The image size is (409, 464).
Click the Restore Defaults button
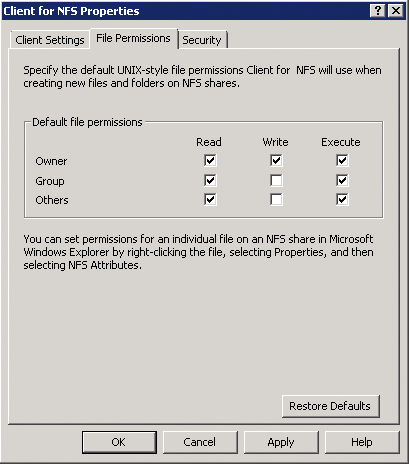pos(330,406)
